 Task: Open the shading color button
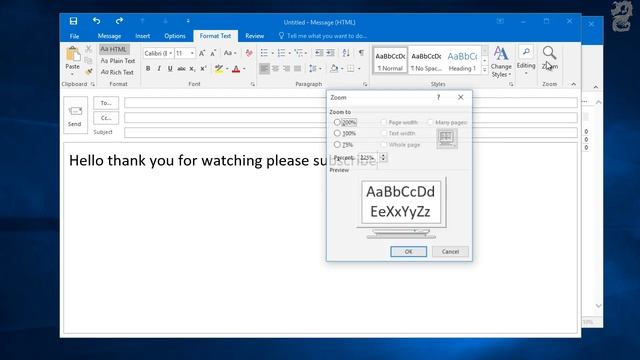pyautogui.click(x=334, y=69)
